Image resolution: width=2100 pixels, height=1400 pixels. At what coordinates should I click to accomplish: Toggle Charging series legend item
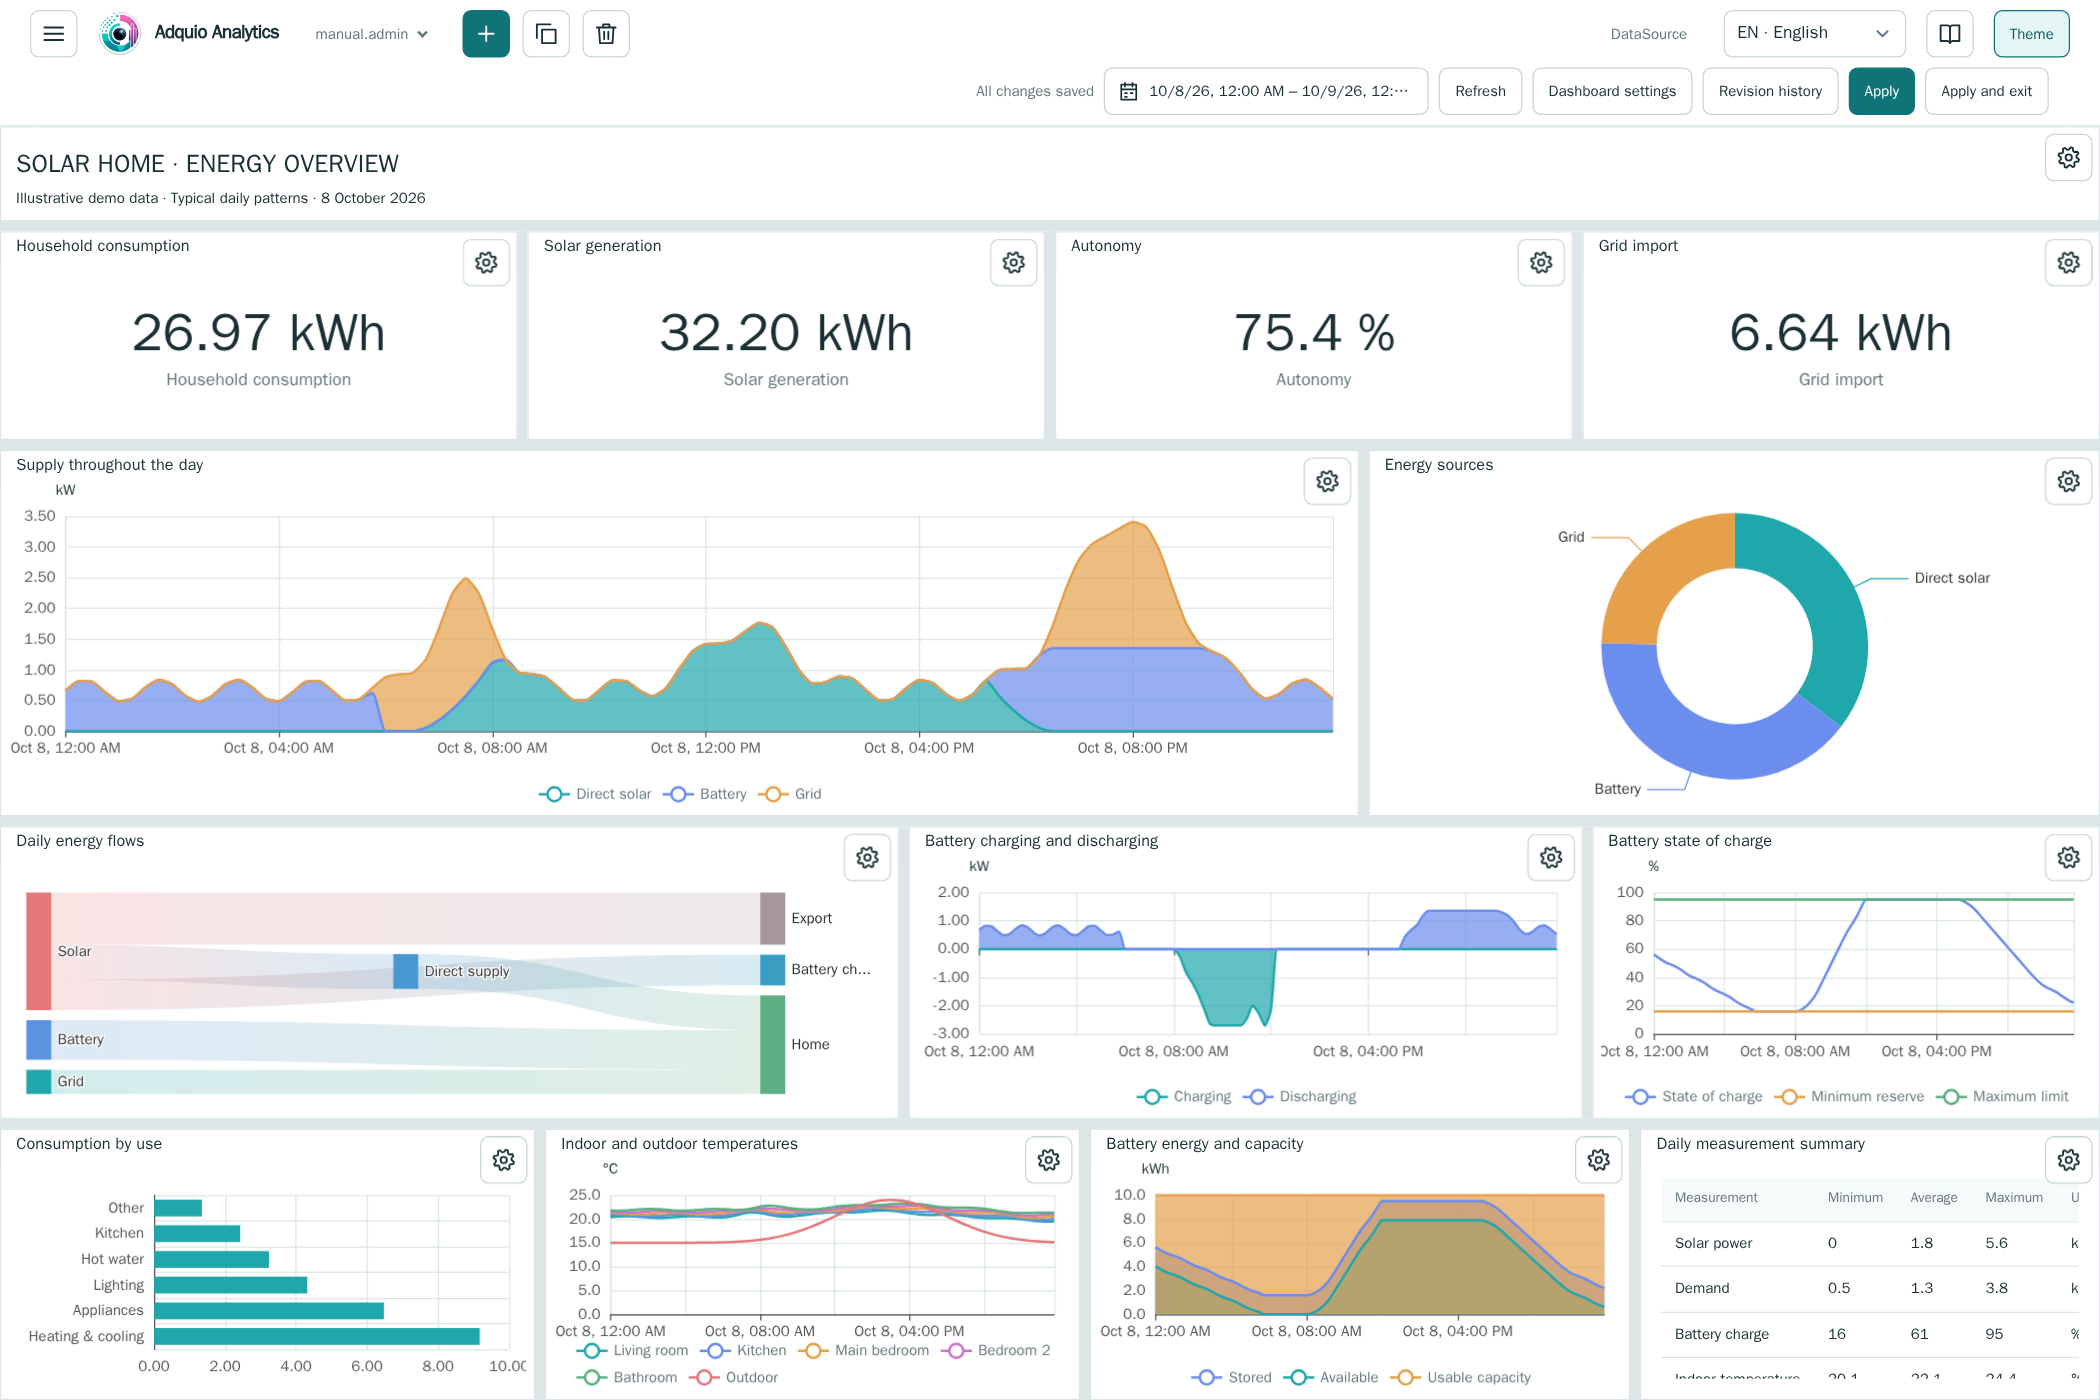pos(1184,1097)
